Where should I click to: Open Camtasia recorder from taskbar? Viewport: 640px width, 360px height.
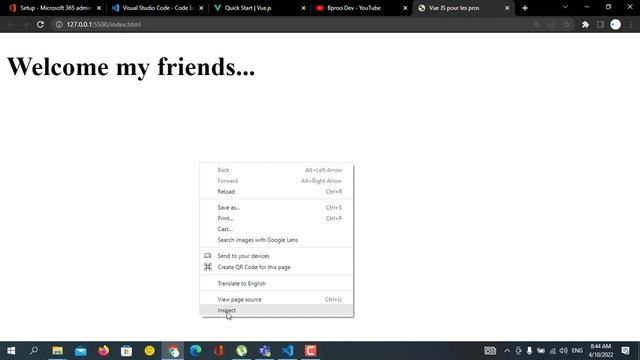click(x=311, y=351)
